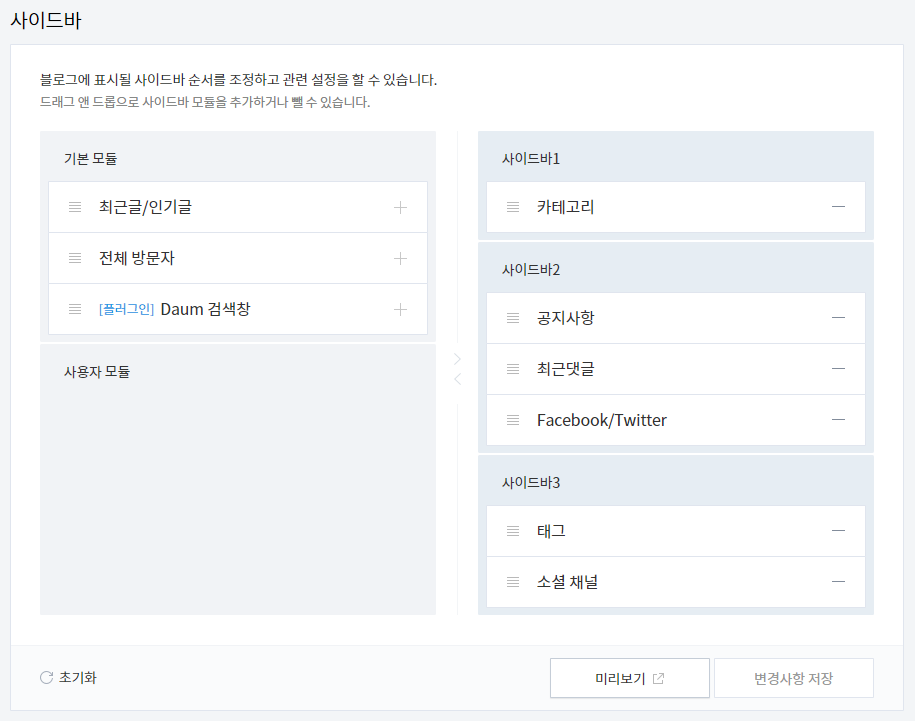Viewport: 915px width, 721px height.
Task: Open 미리보기 preview
Action: tap(630, 678)
